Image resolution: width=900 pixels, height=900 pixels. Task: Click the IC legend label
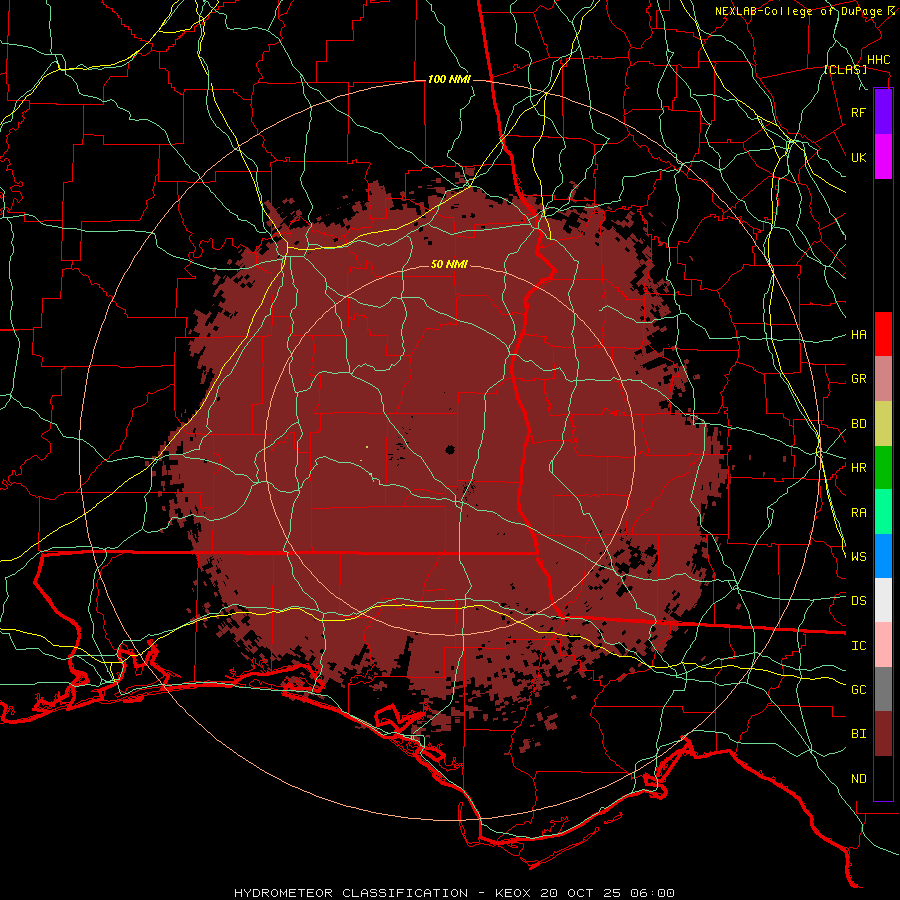(x=859, y=646)
